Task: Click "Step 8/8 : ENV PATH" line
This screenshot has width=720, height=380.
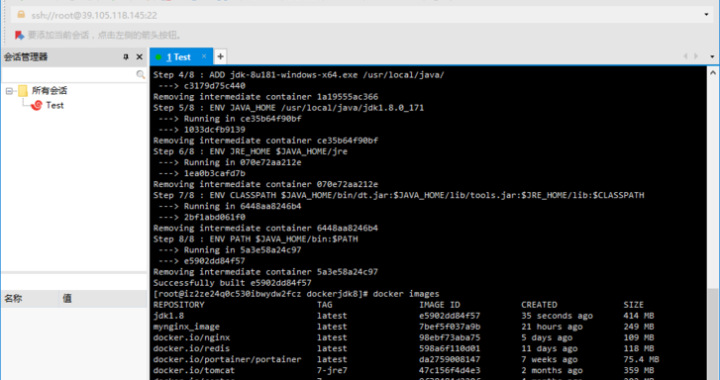Action: click(x=255, y=239)
